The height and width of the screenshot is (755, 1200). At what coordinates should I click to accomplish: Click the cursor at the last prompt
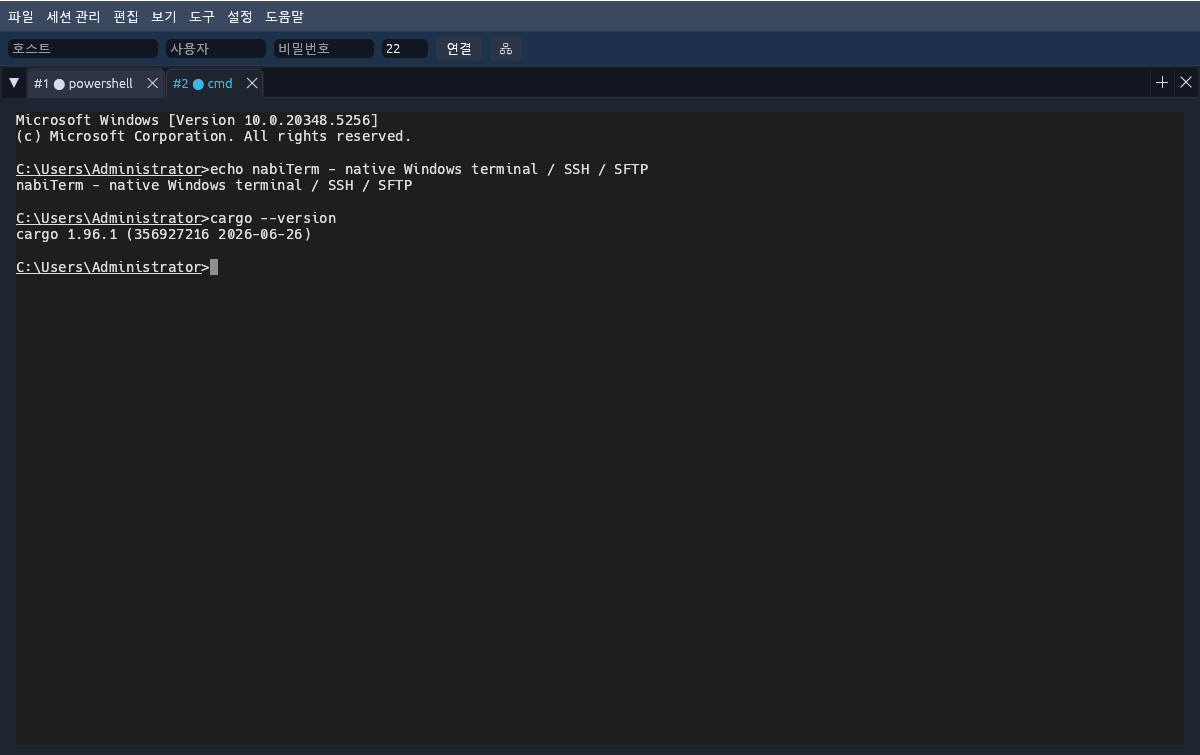[214, 267]
